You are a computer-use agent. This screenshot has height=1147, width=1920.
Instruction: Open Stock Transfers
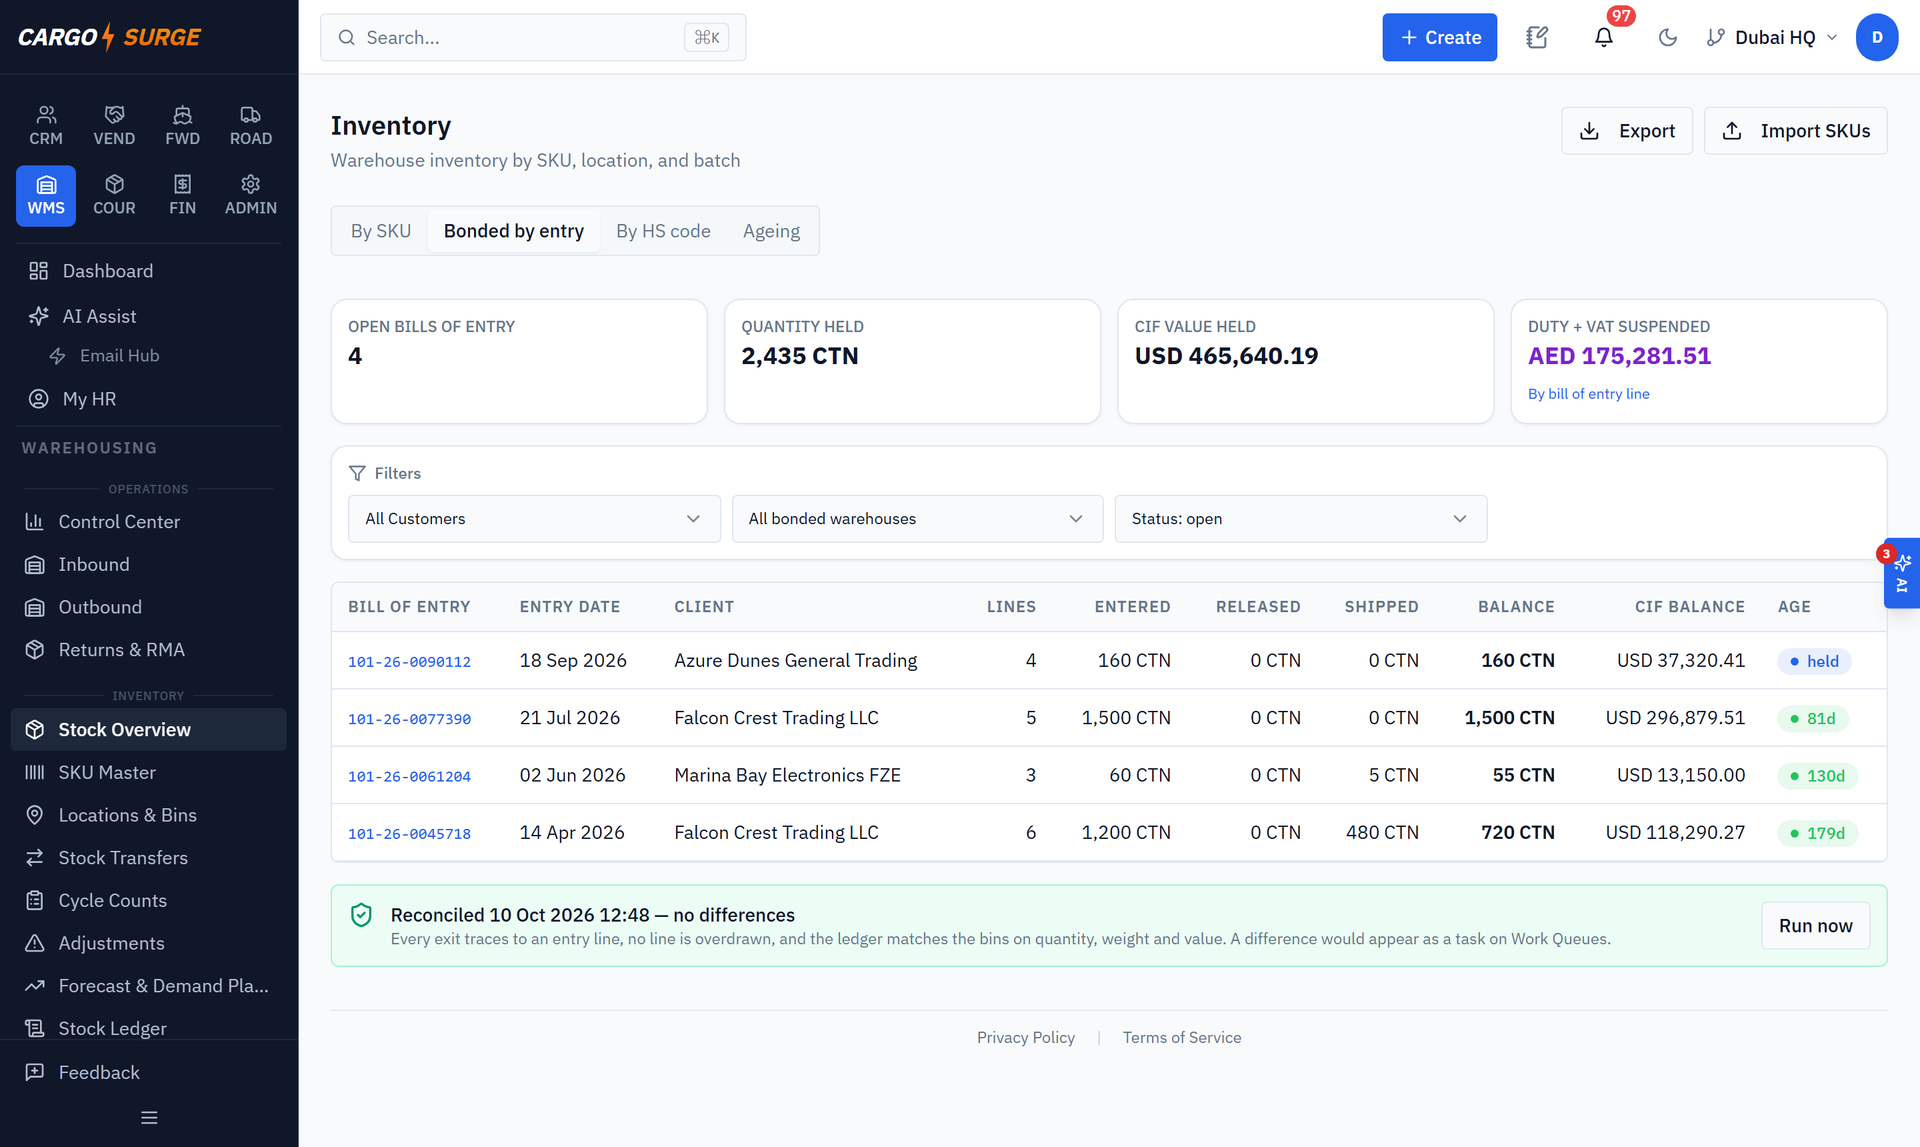tap(149, 858)
